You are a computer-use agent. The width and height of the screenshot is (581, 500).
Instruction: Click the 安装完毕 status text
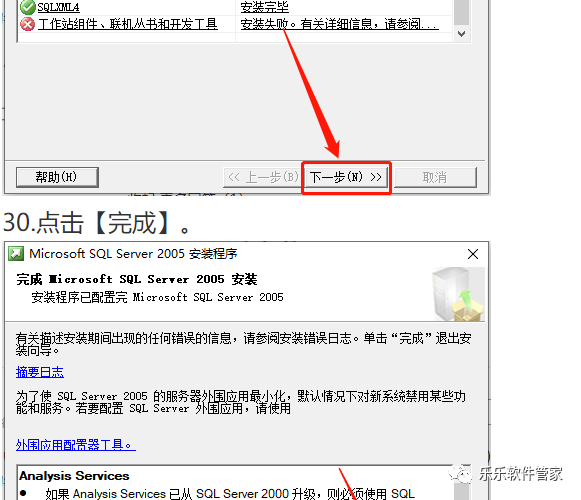pyautogui.click(x=265, y=7)
